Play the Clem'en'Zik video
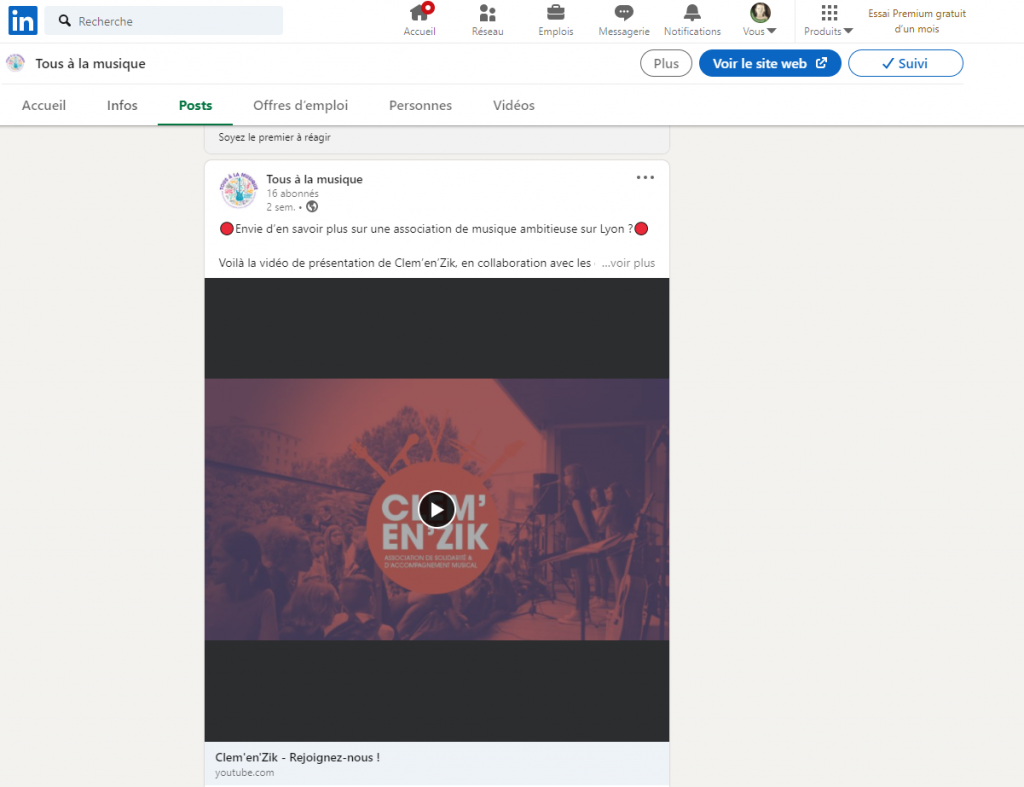This screenshot has width=1024, height=787. coord(436,509)
